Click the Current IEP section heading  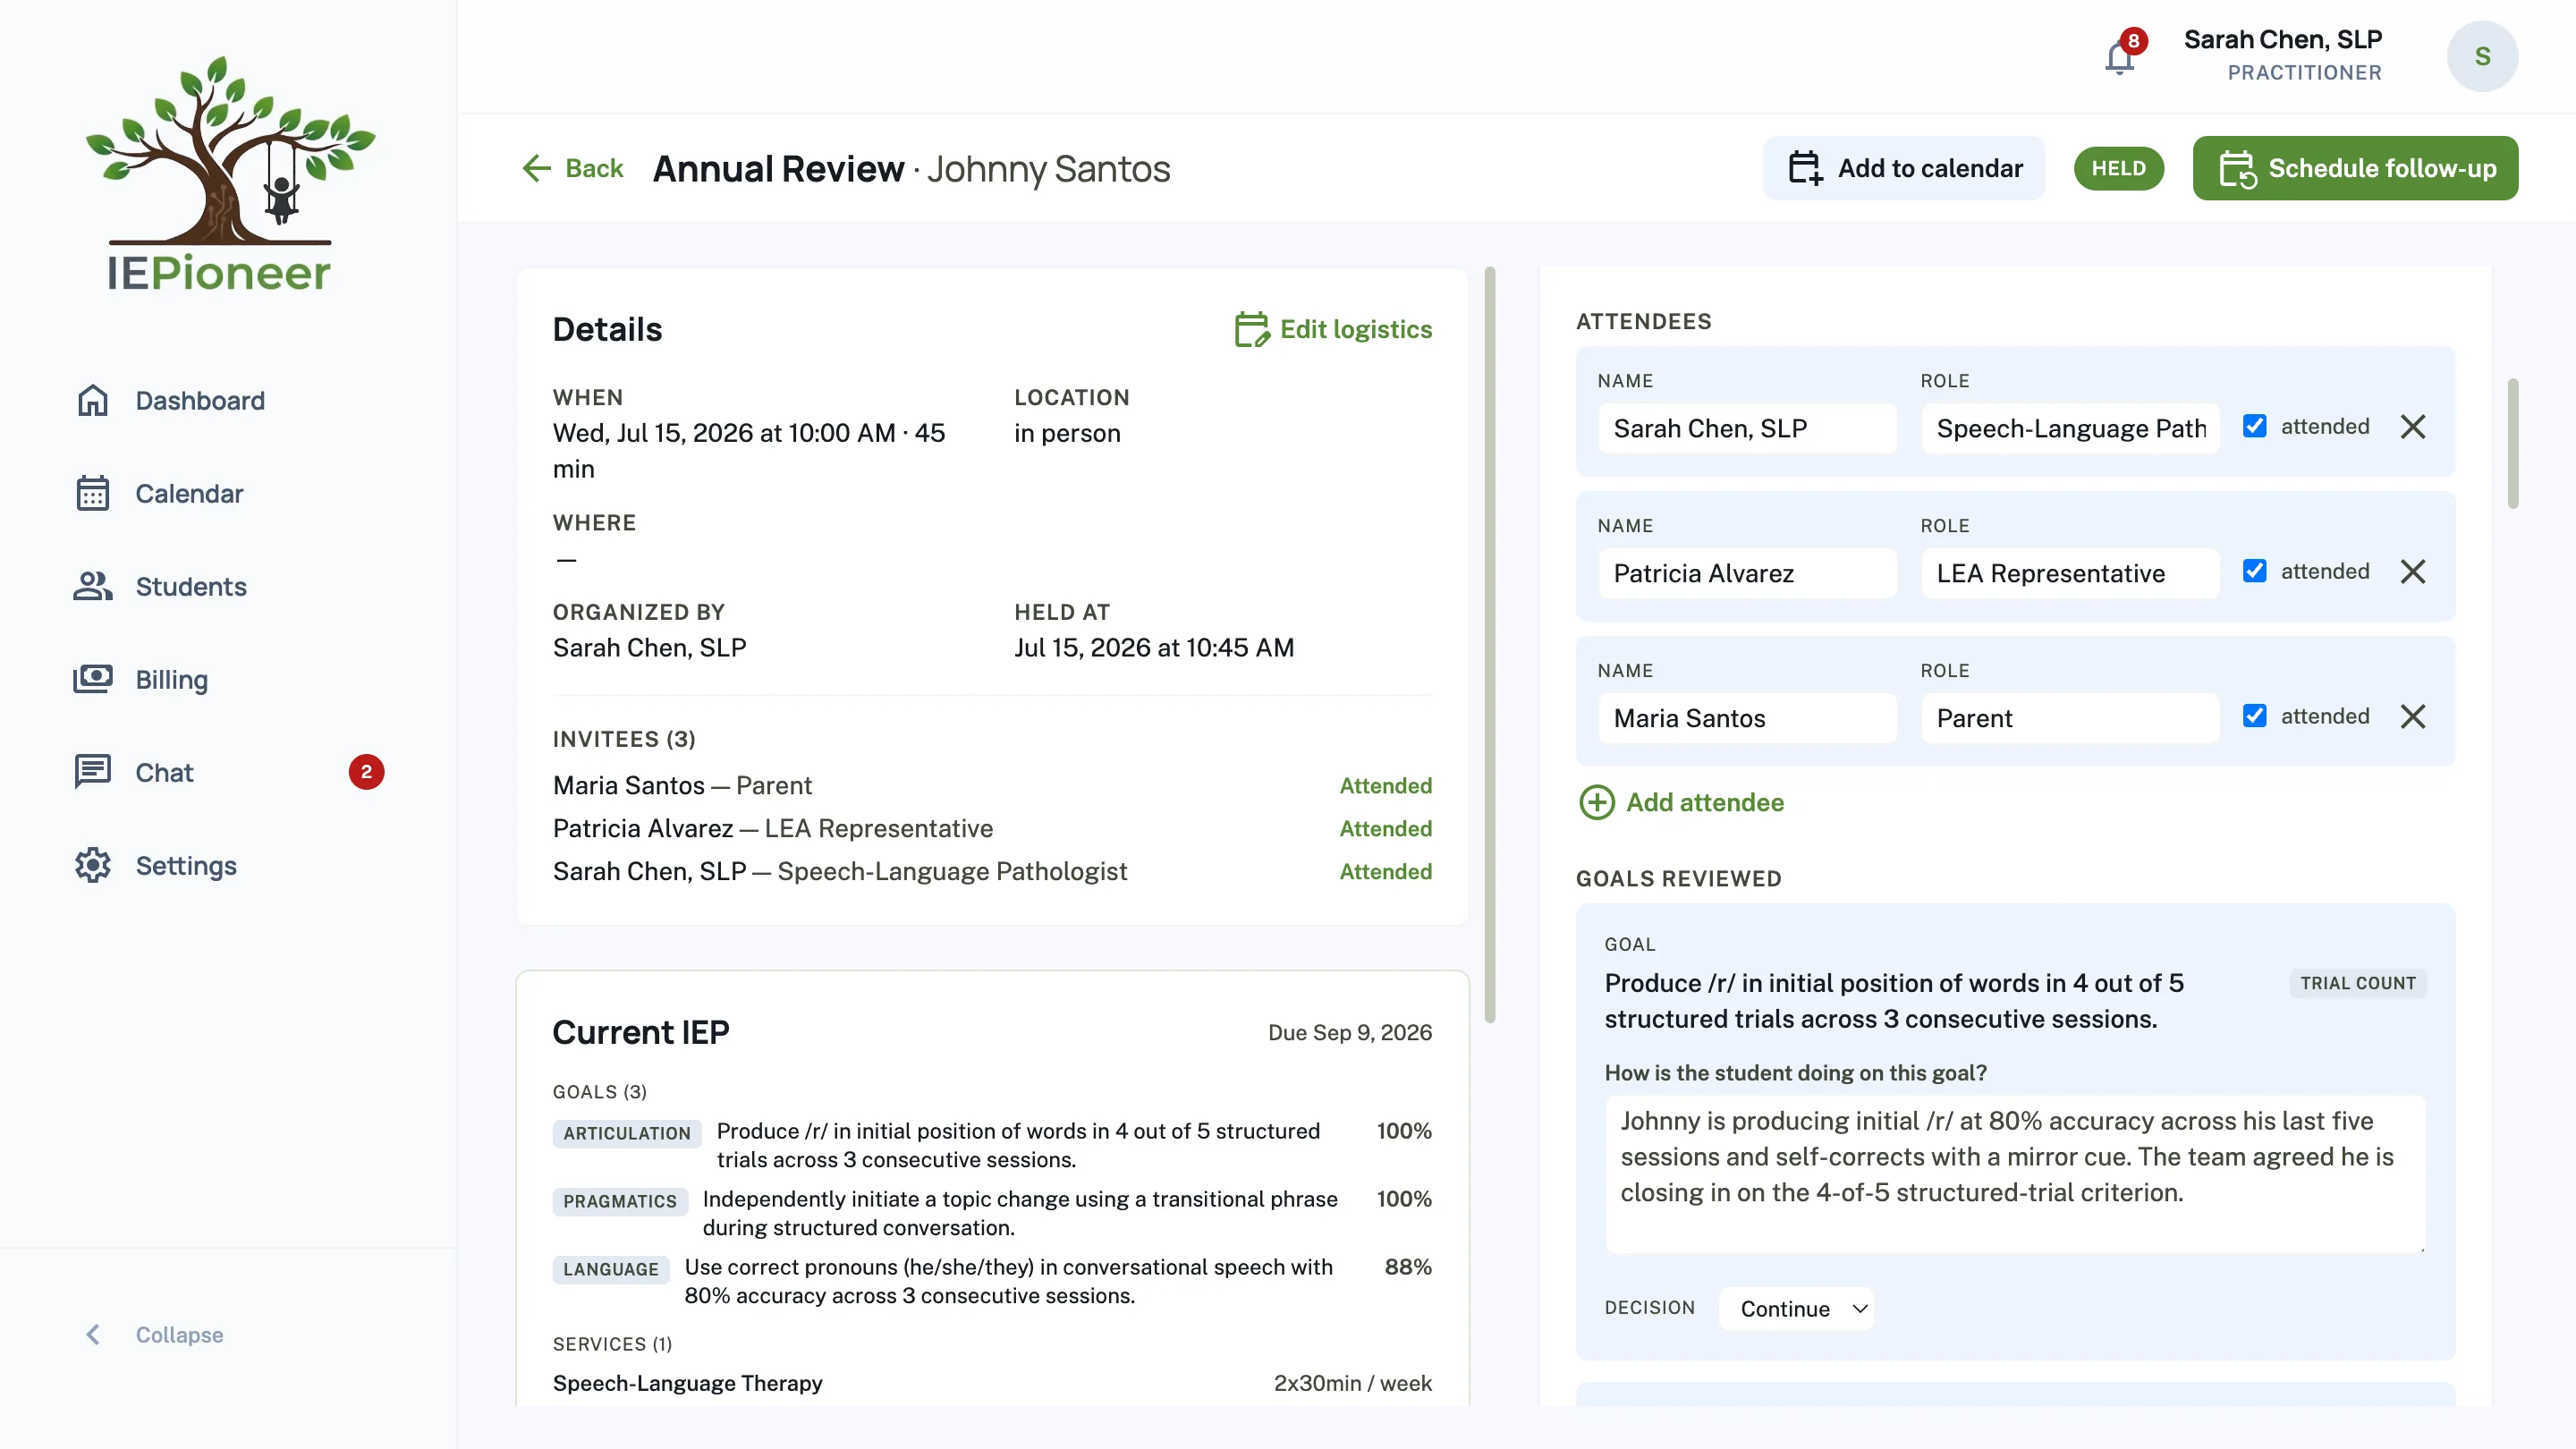pos(641,1032)
